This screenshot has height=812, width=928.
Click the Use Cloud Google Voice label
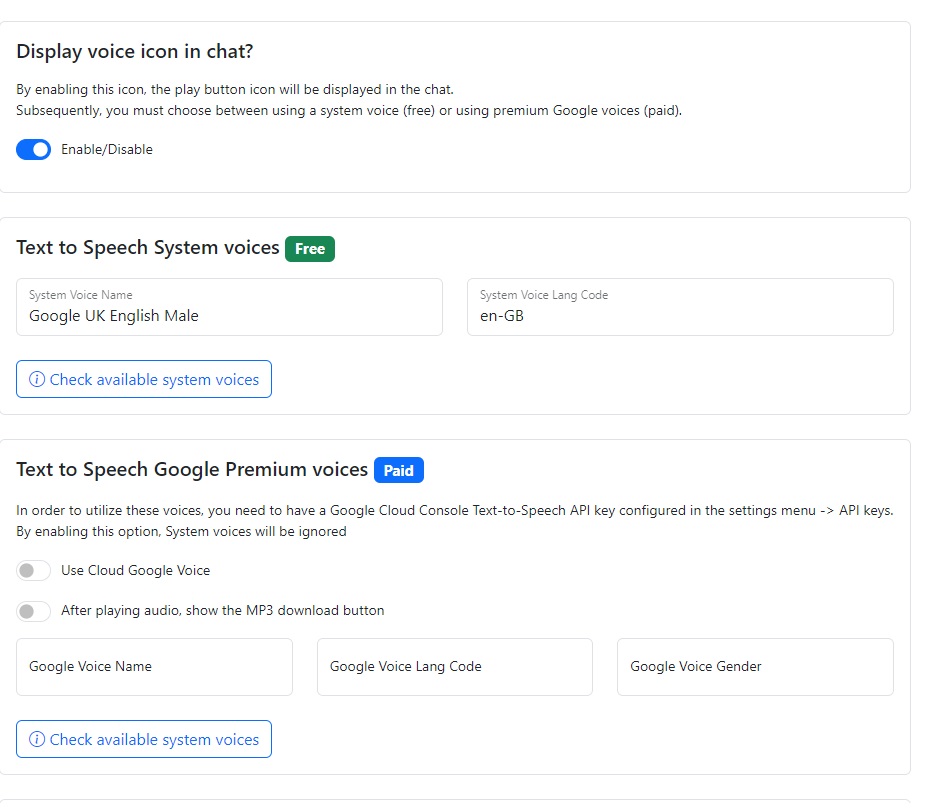point(136,571)
